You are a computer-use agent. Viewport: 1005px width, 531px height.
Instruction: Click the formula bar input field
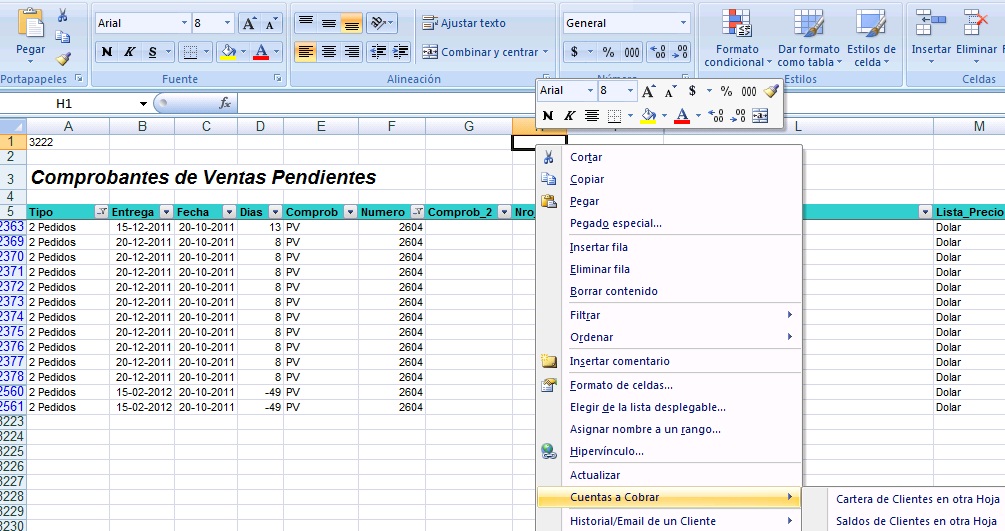(620, 104)
